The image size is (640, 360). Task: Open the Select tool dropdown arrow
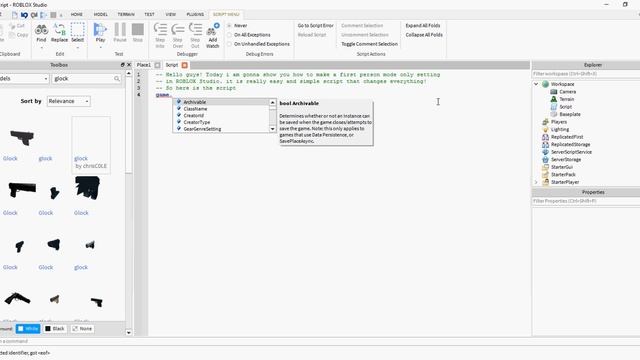(78, 48)
